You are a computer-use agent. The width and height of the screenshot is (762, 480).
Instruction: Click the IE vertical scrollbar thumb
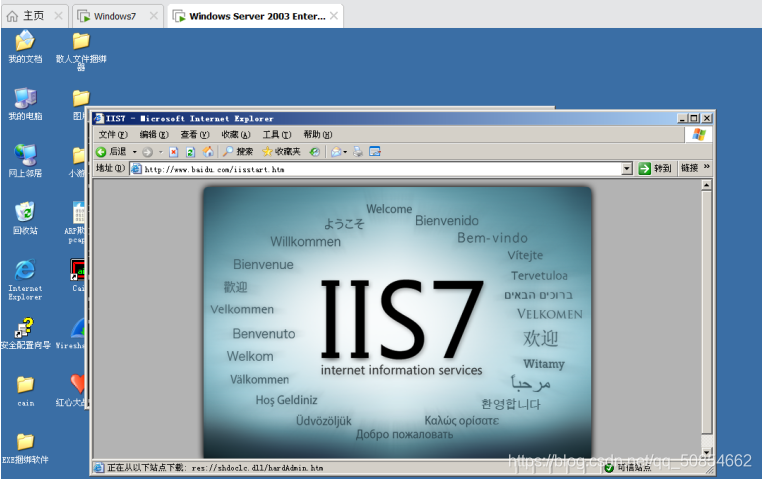click(x=707, y=313)
